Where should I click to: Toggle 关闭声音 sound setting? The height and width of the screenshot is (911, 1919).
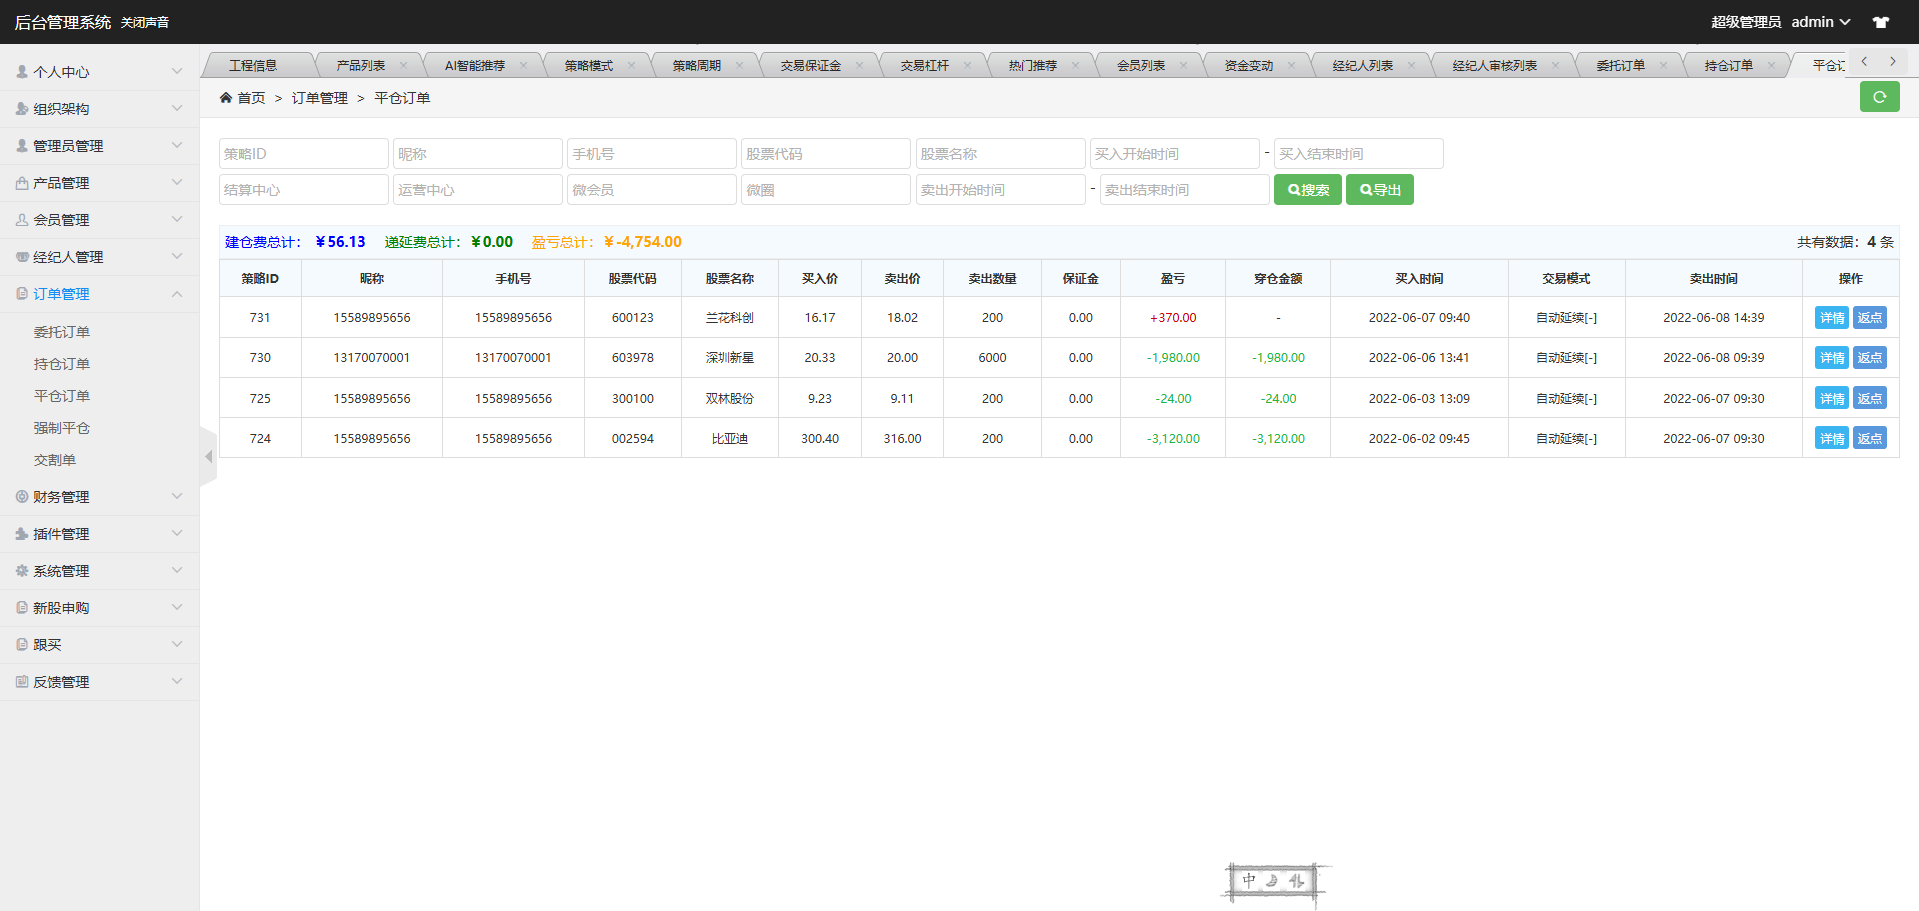point(145,22)
